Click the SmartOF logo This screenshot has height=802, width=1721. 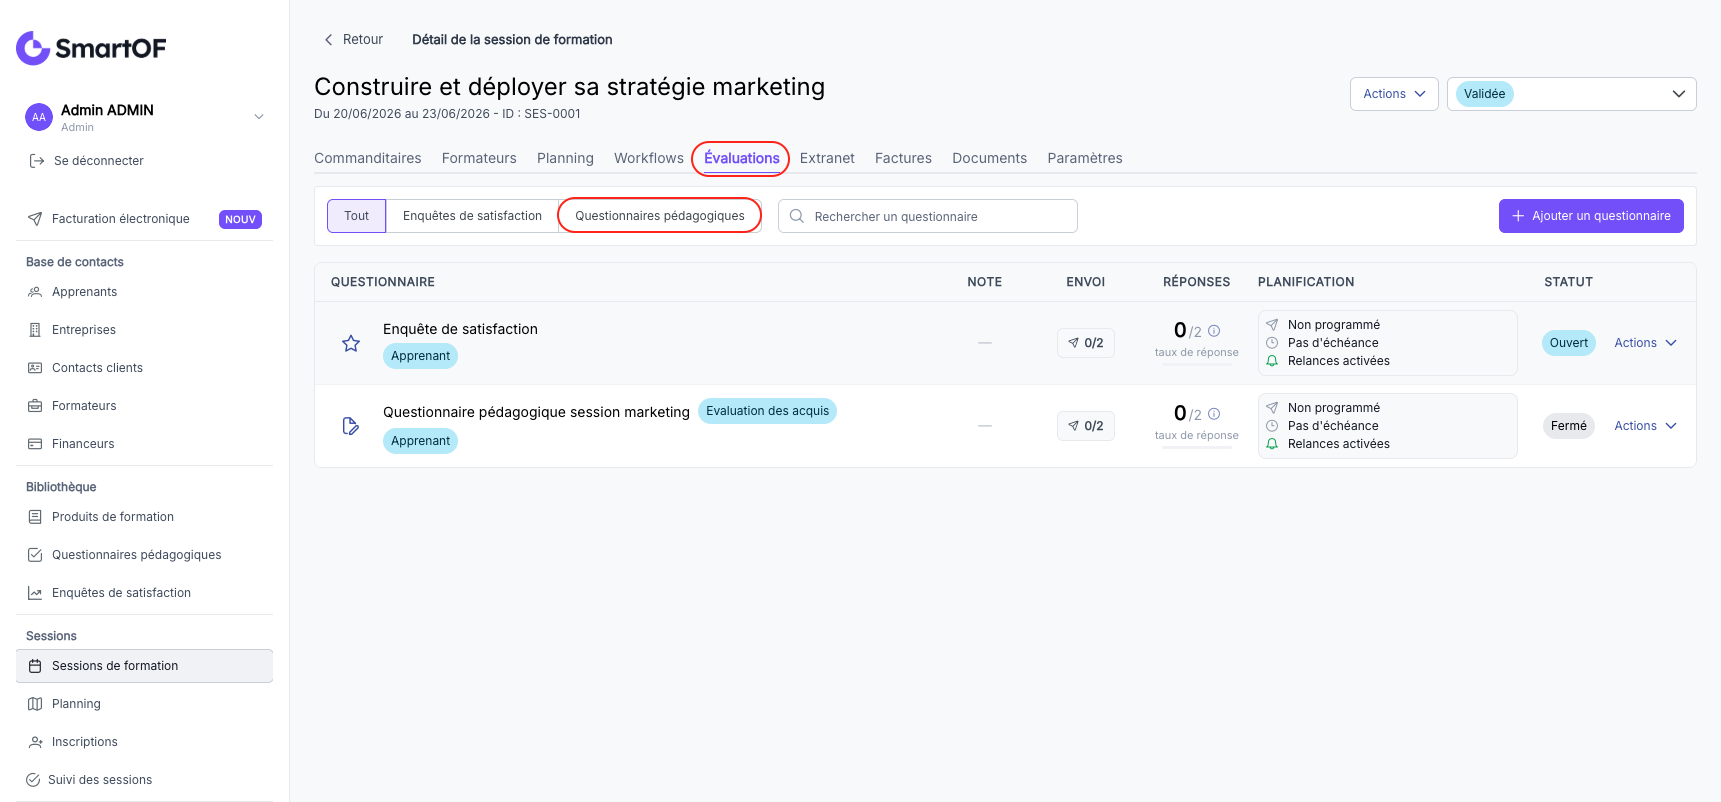pyautogui.click(x=91, y=48)
